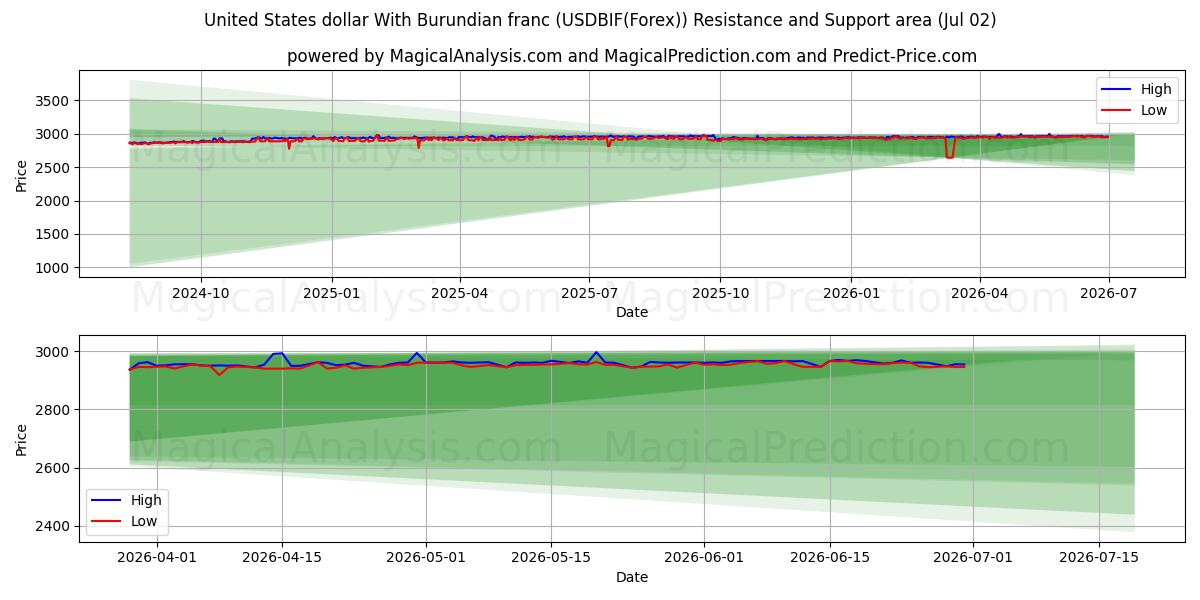Click the 2800 tick on lower chart

(51, 410)
